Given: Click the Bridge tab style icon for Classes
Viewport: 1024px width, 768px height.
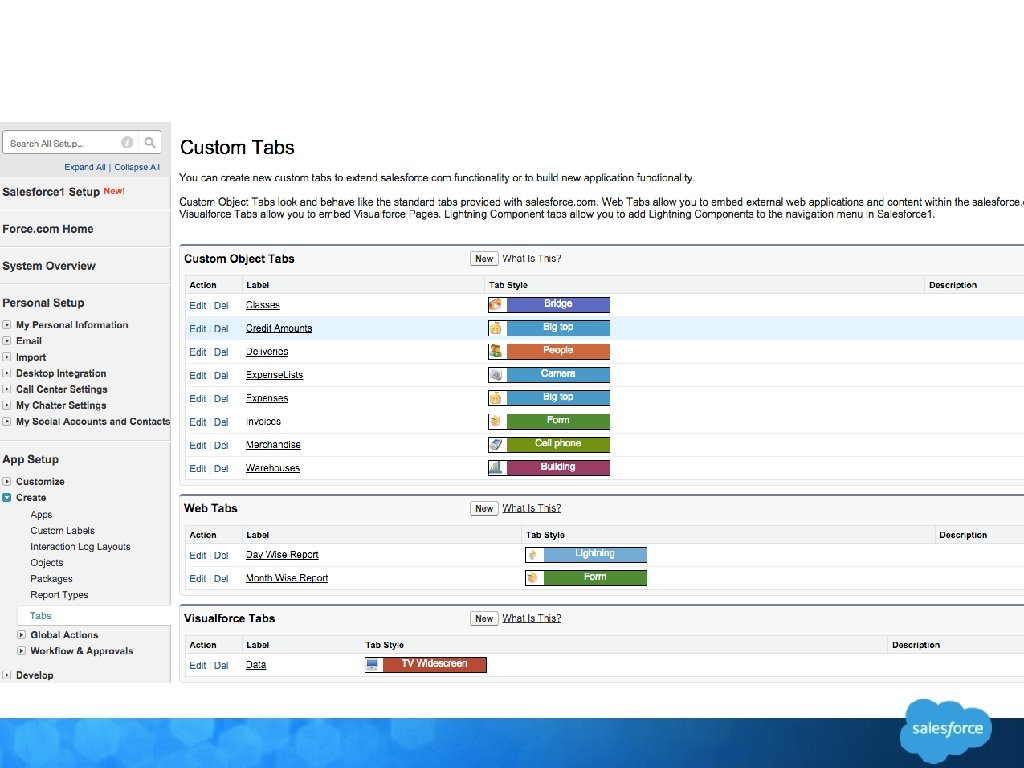Looking at the screenshot, I should 496,304.
